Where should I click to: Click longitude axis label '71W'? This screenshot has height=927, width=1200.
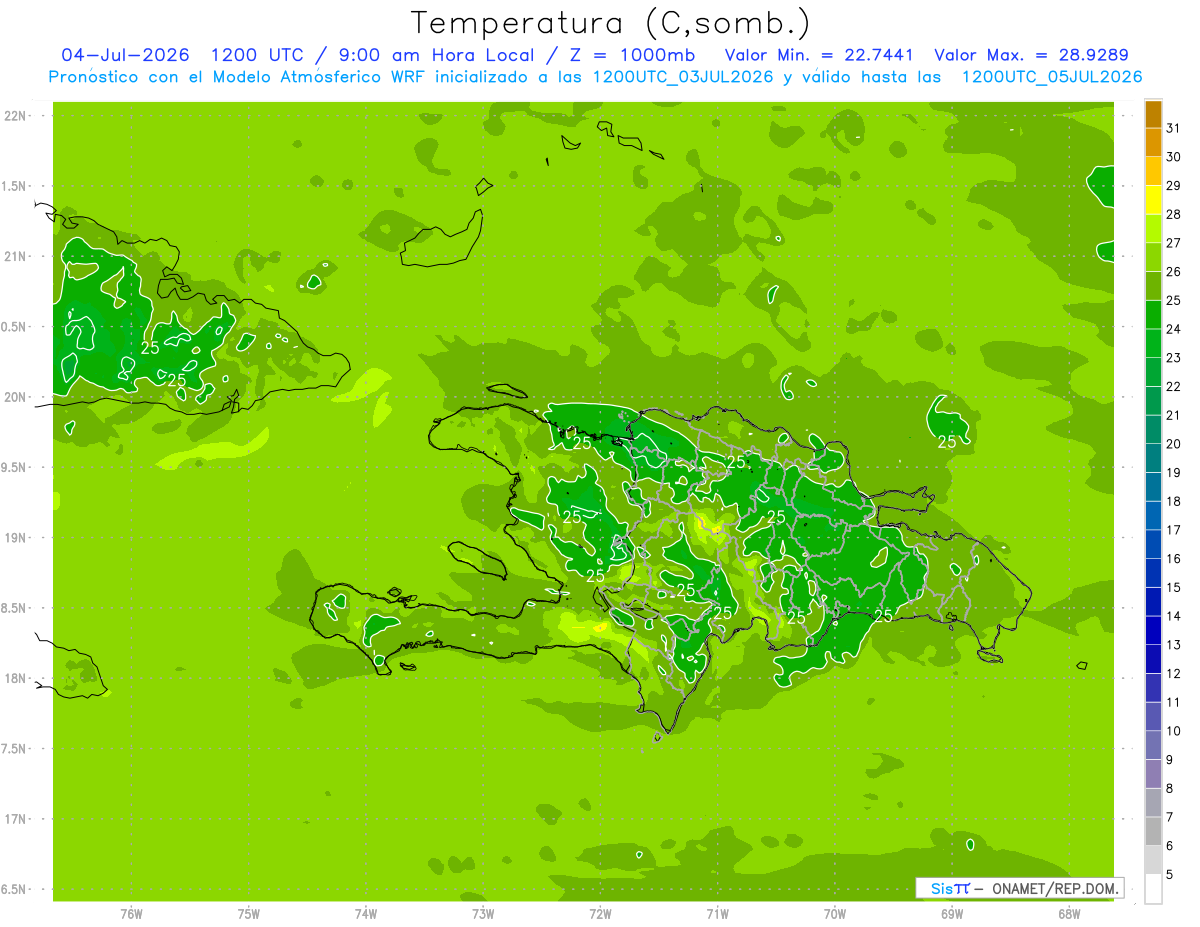[717, 913]
